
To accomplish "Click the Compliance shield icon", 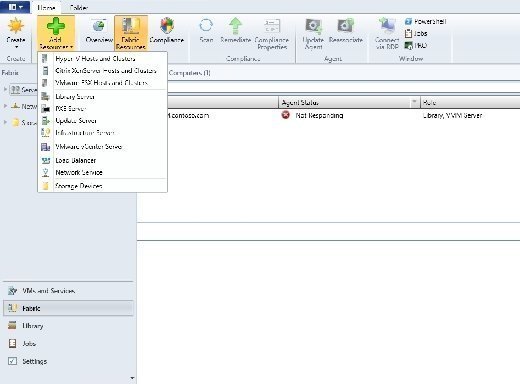I will tap(167, 25).
